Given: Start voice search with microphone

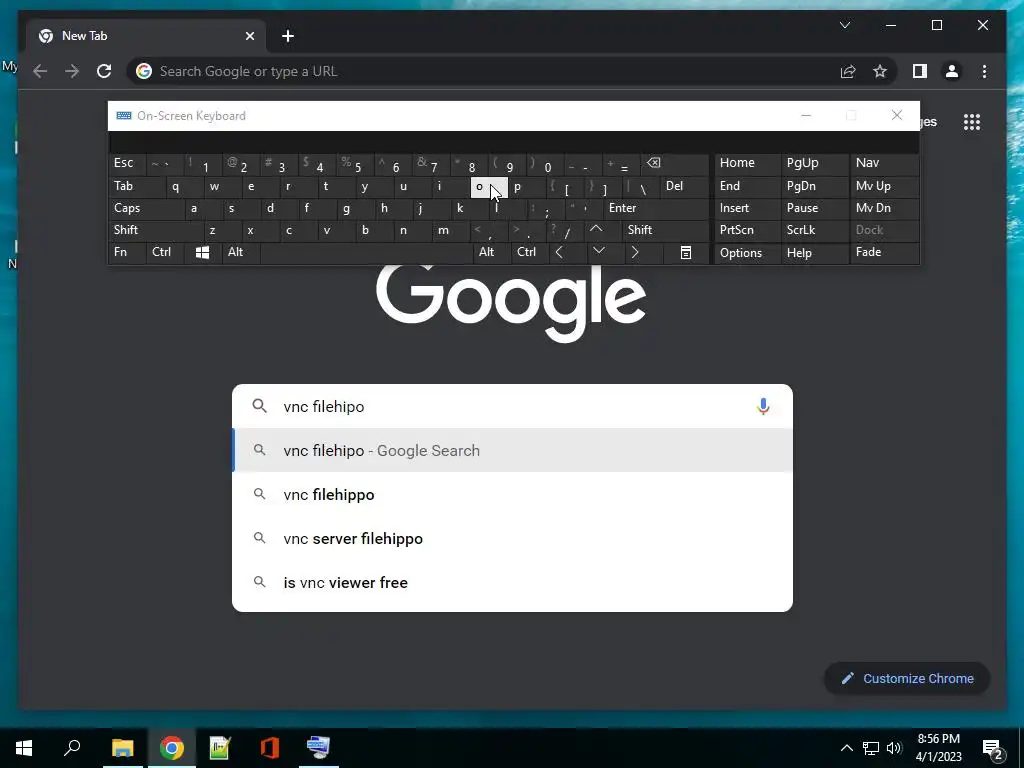Looking at the screenshot, I should [x=763, y=406].
